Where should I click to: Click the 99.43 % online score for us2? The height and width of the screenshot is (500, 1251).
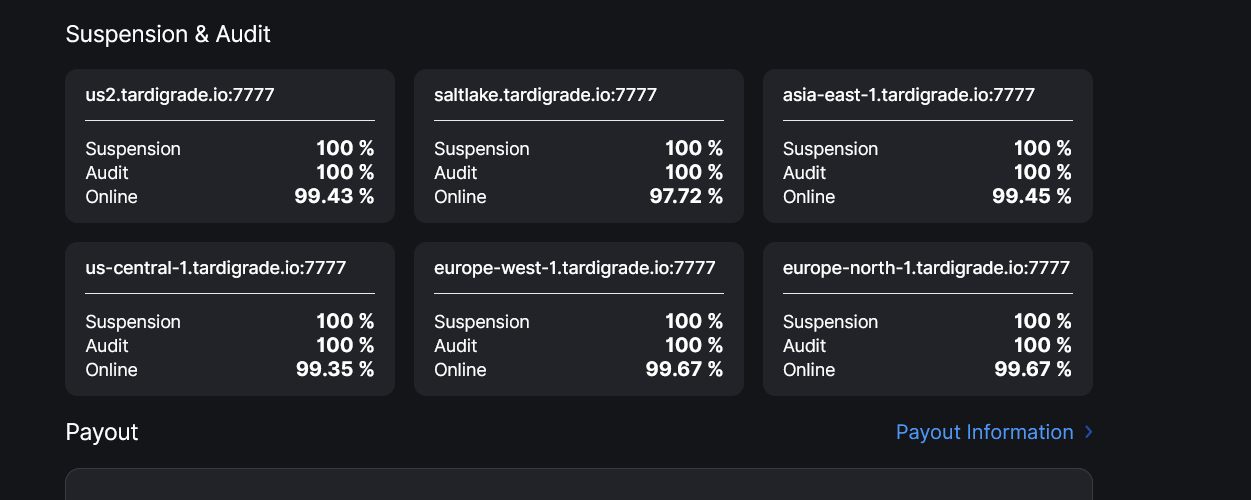[334, 197]
